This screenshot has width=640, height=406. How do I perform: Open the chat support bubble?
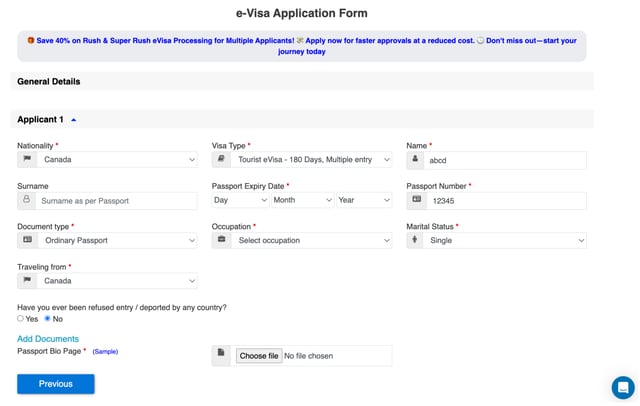click(x=623, y=387)
